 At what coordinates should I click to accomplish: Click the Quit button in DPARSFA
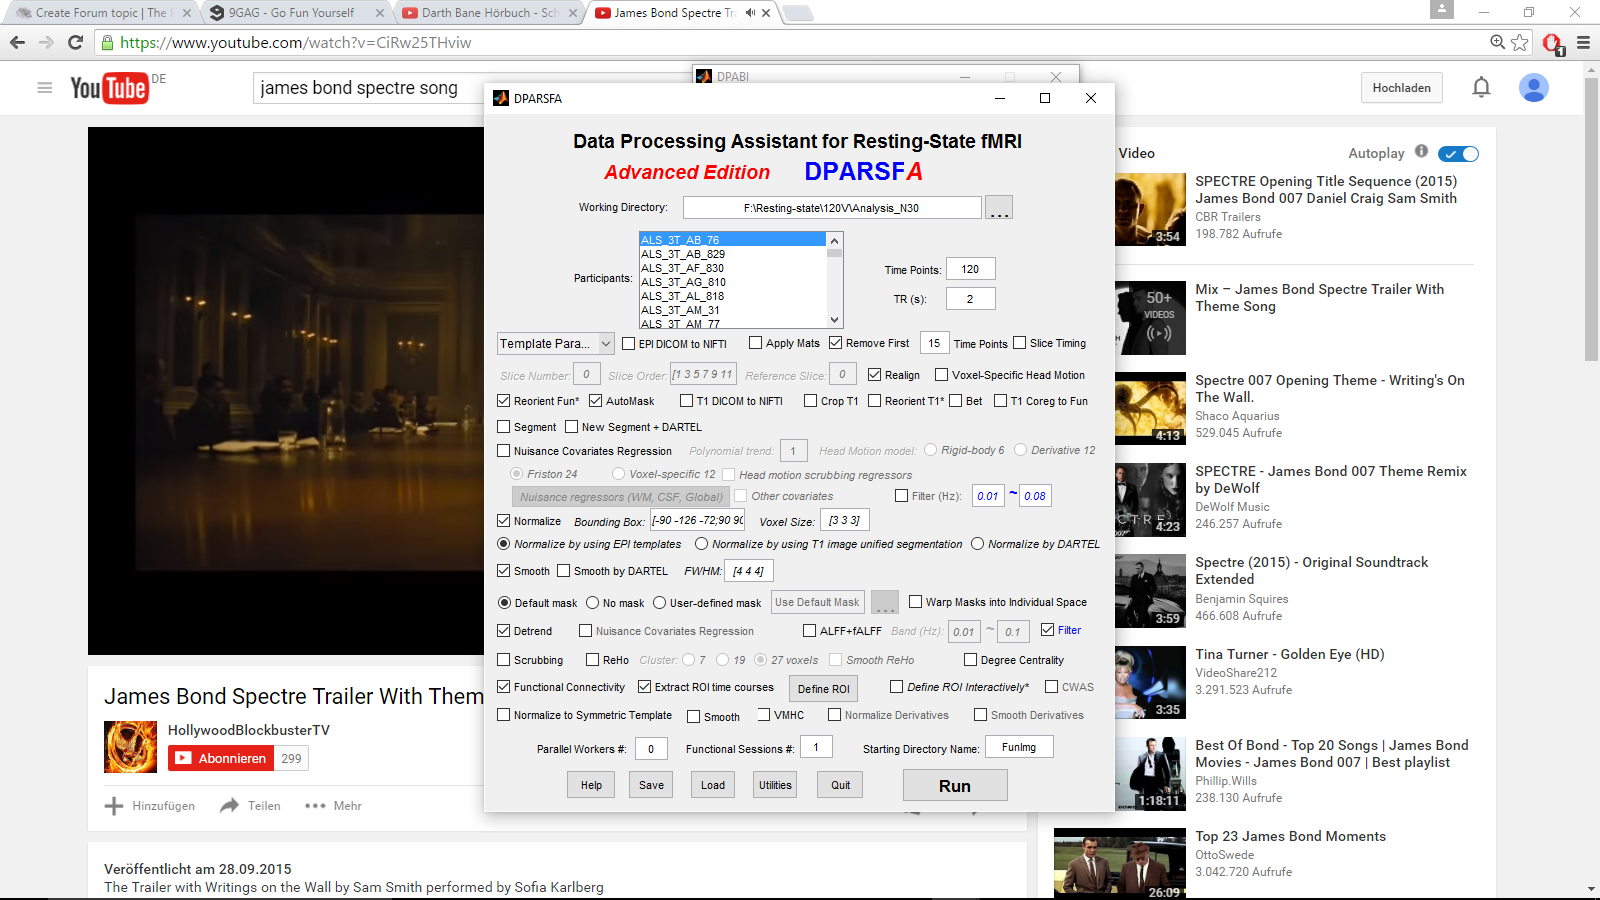(840, 785)
